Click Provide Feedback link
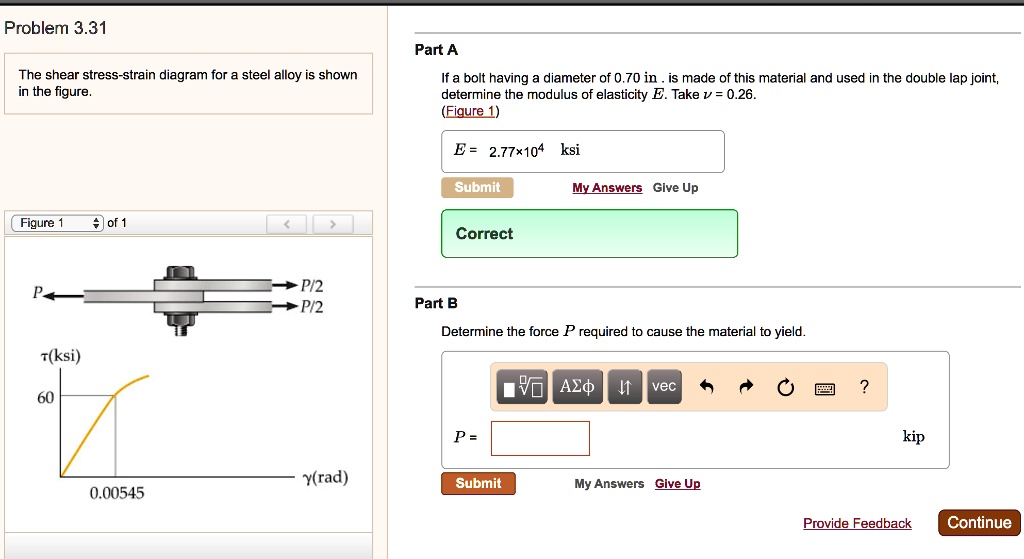 pos(857,523)
